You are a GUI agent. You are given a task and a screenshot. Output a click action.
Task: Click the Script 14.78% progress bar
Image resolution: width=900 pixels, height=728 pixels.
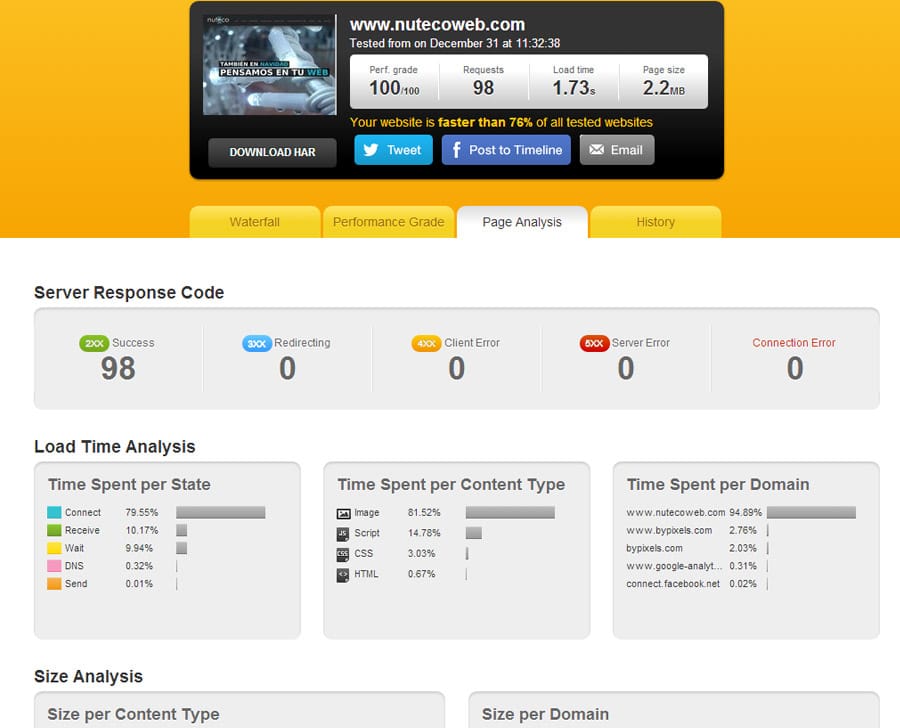(x=474, y=533)
